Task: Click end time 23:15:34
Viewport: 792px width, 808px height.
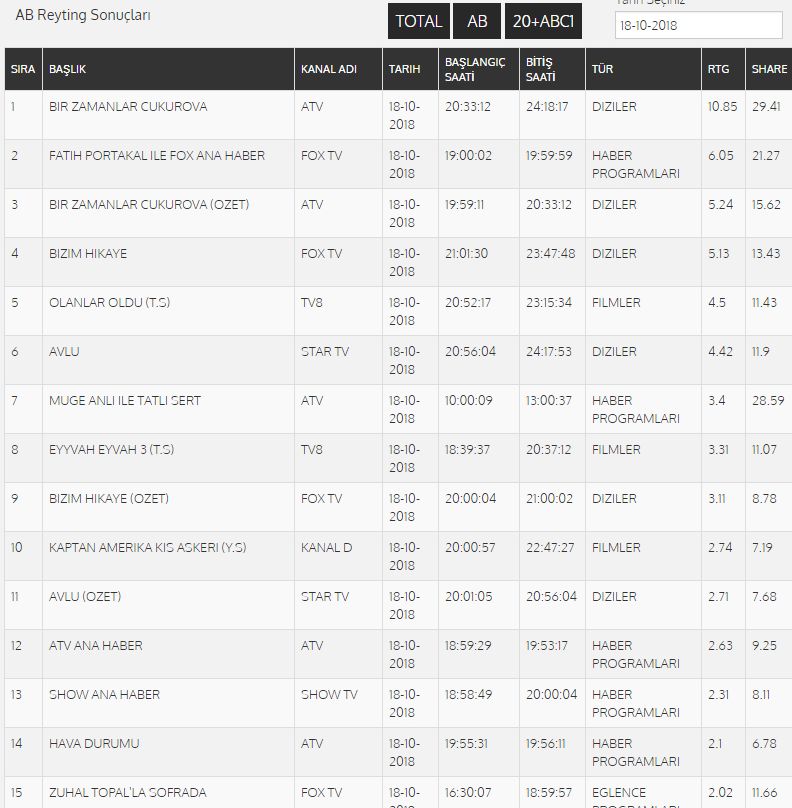Action: (x=549, y=302)
